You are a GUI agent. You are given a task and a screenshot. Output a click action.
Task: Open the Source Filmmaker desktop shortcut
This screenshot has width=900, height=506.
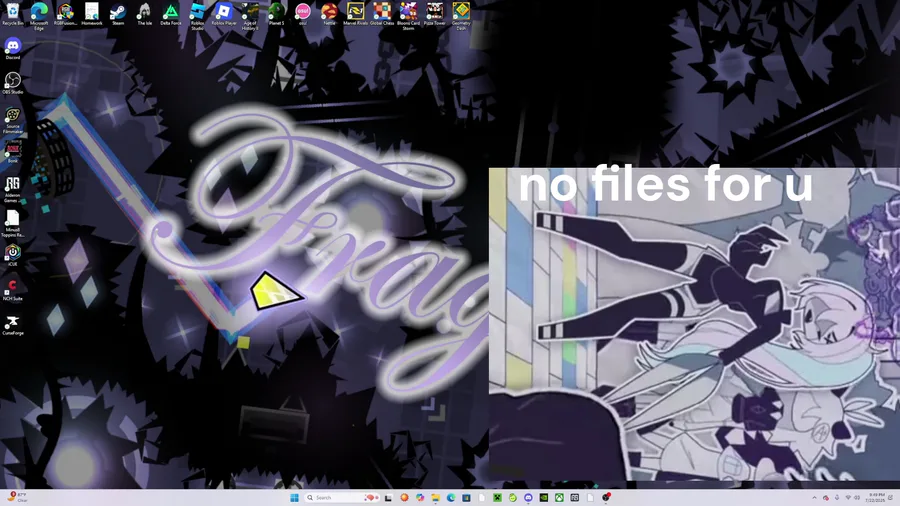point(13,120)
